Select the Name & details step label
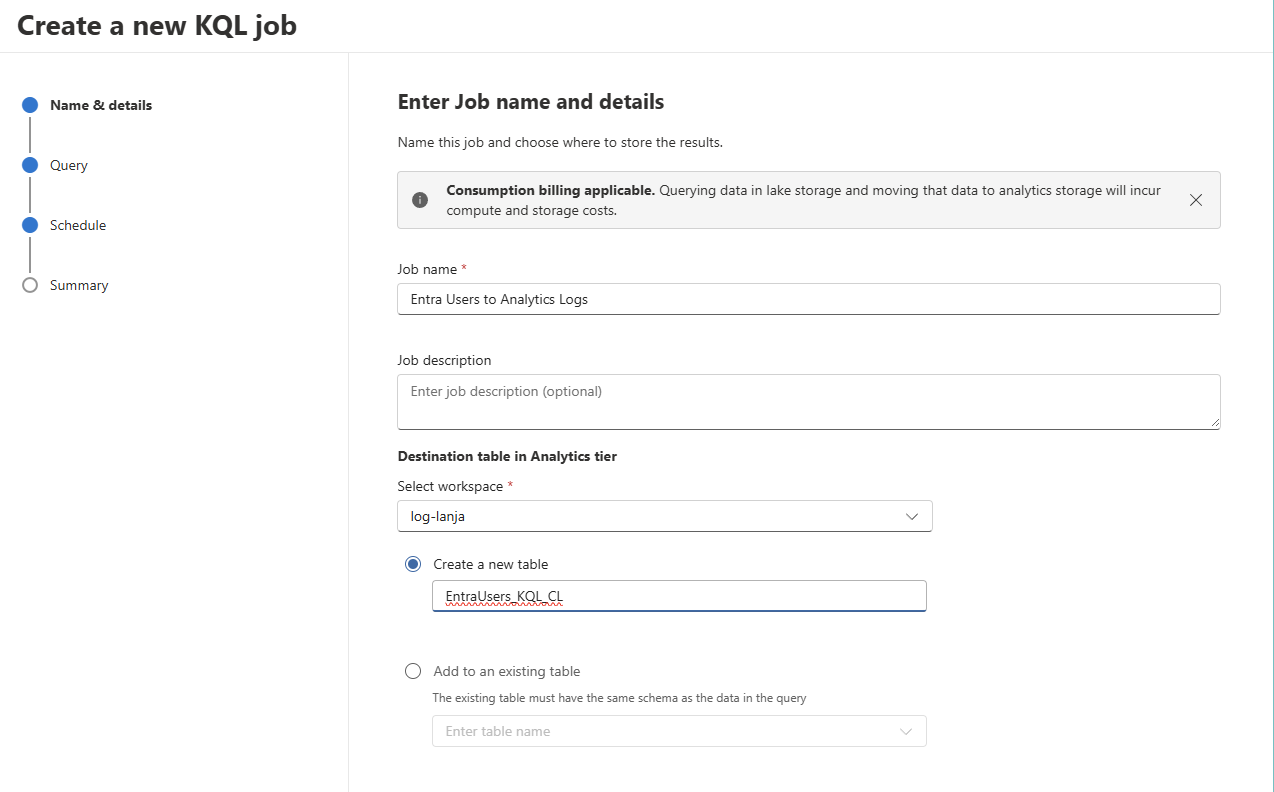This screenshot has height=792, width=1274. 101,105
